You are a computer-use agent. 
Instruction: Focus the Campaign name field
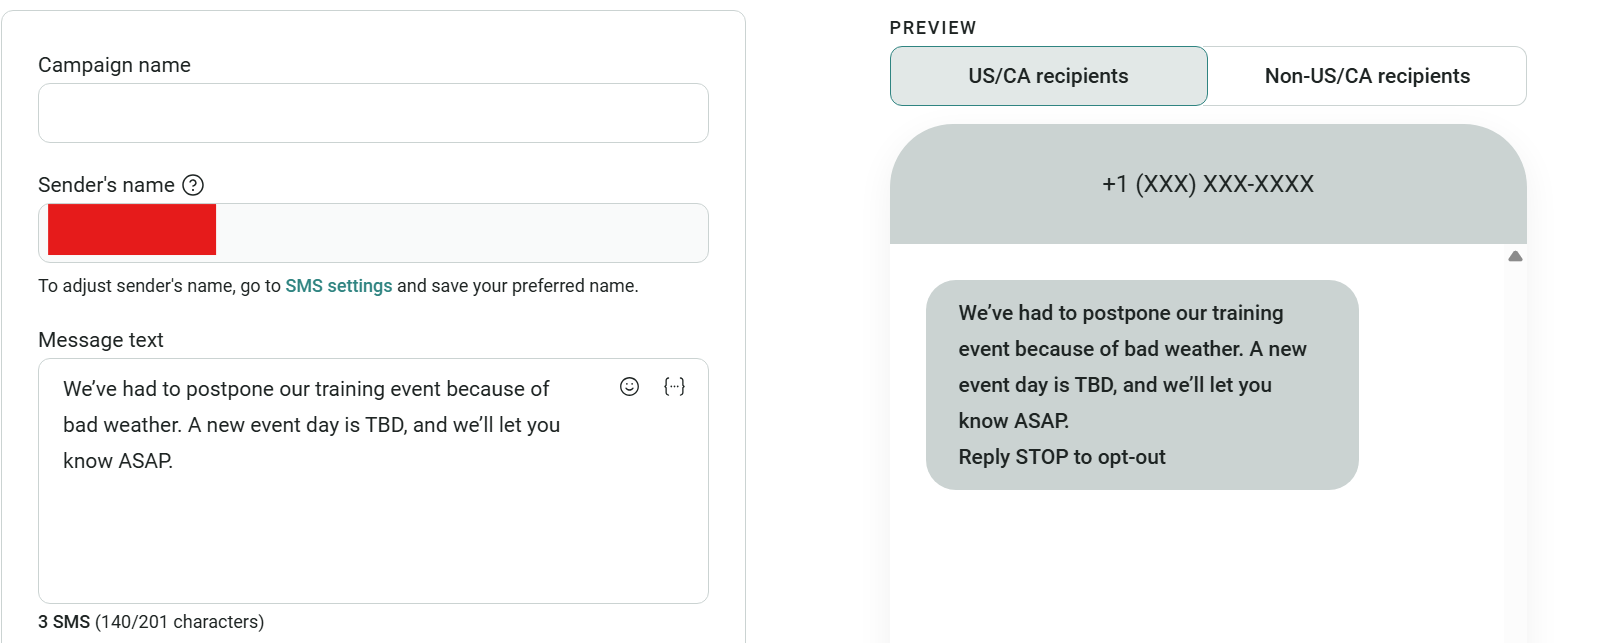coord(372,112)
